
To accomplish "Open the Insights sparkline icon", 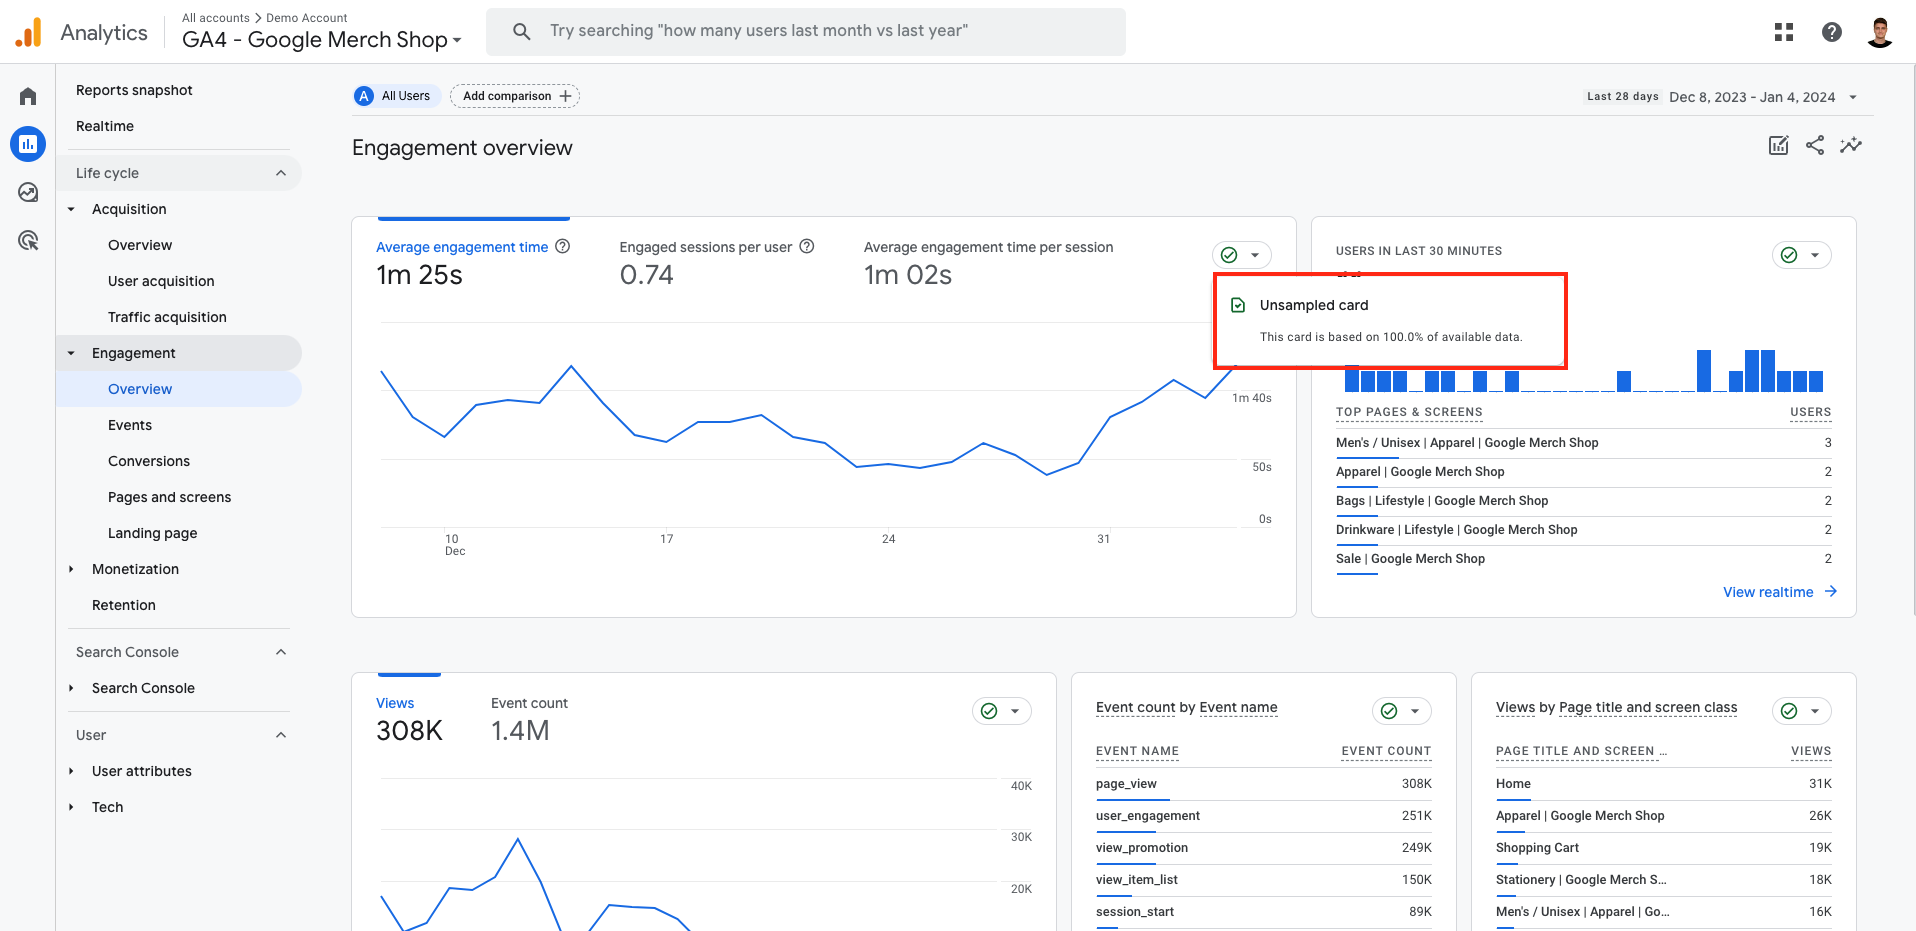I will [x=1851, y=145].
